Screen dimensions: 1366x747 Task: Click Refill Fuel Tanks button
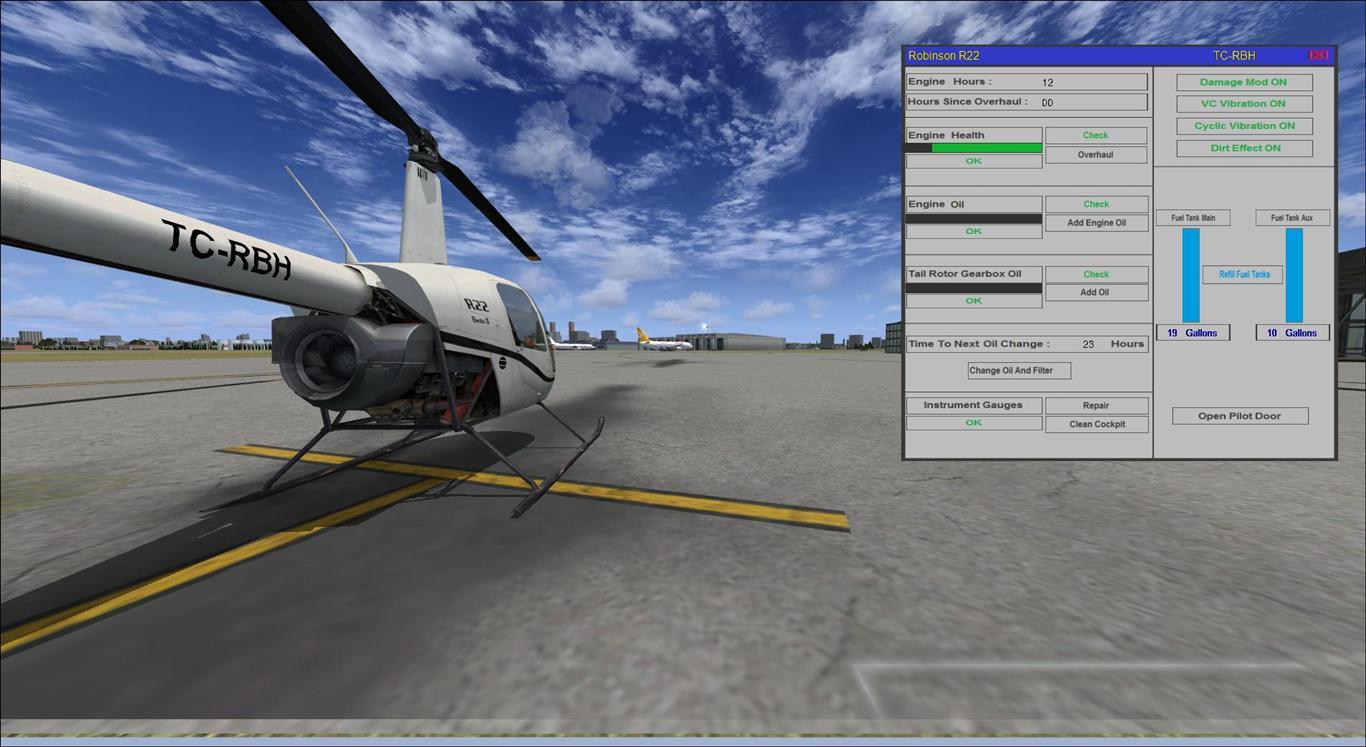click(x=1244, y=274)
